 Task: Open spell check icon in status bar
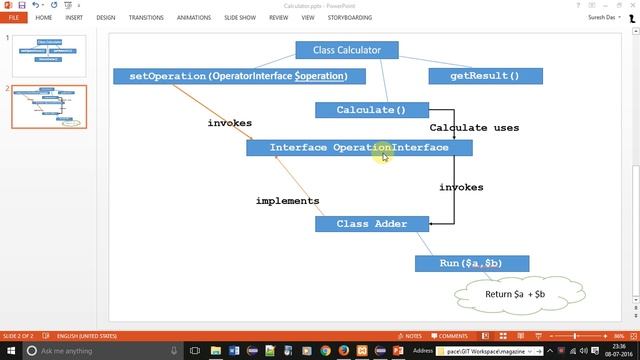(x=45, y=336)
